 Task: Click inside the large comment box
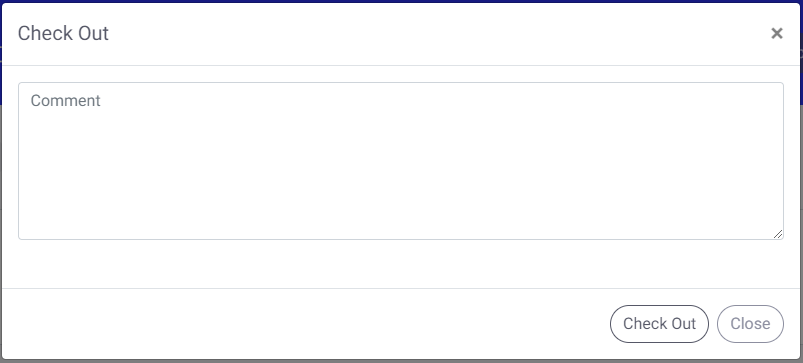click(x=401, y=161)
